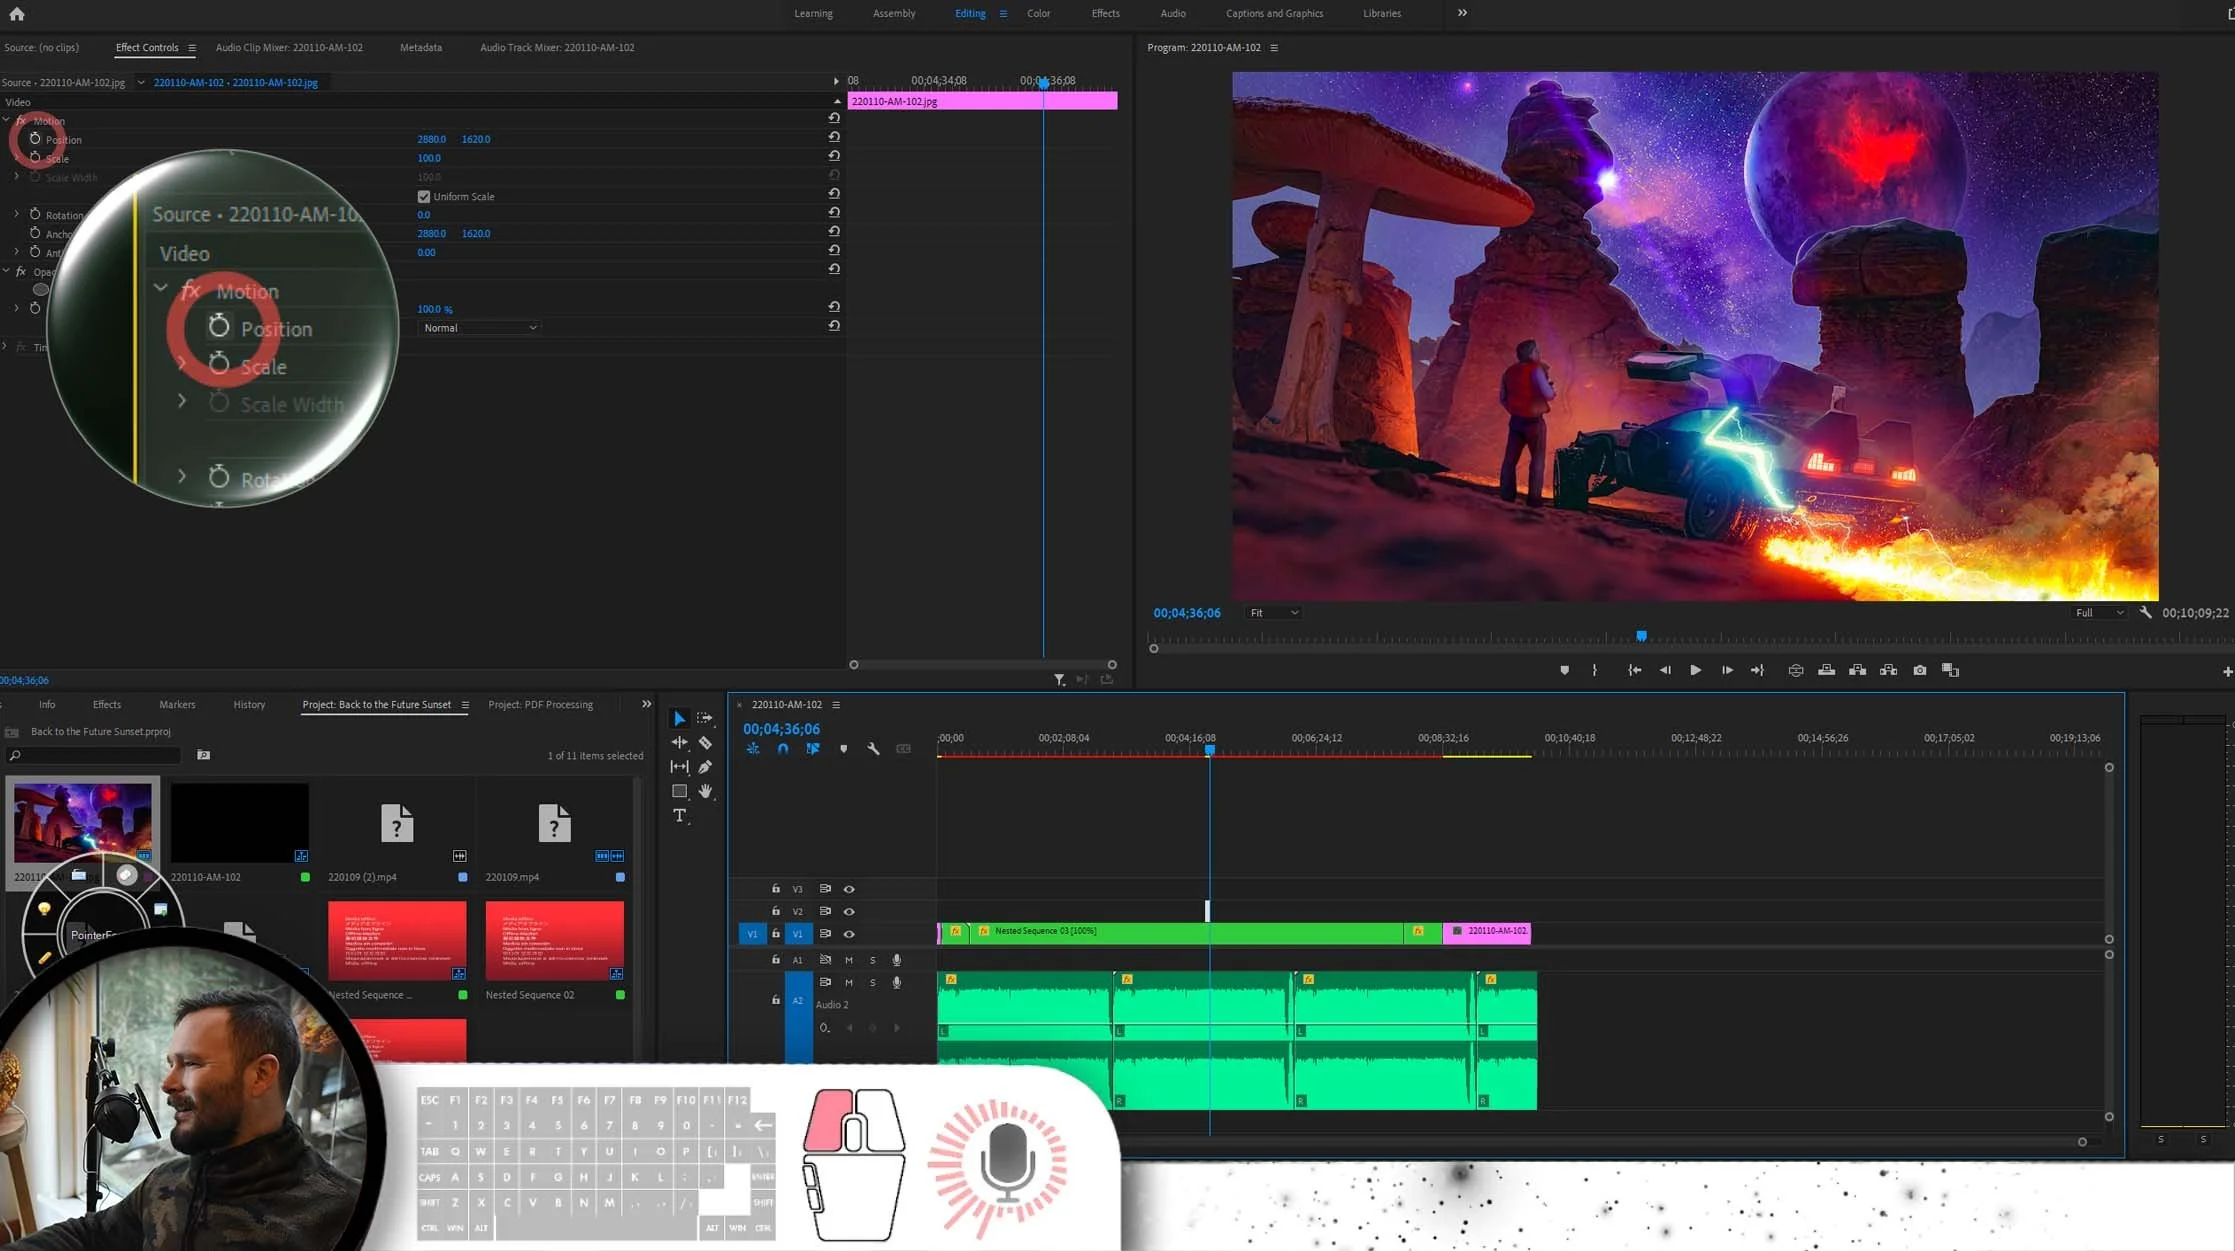
Task: Reset the Position parameter
Action: click(x=834, y=137)
